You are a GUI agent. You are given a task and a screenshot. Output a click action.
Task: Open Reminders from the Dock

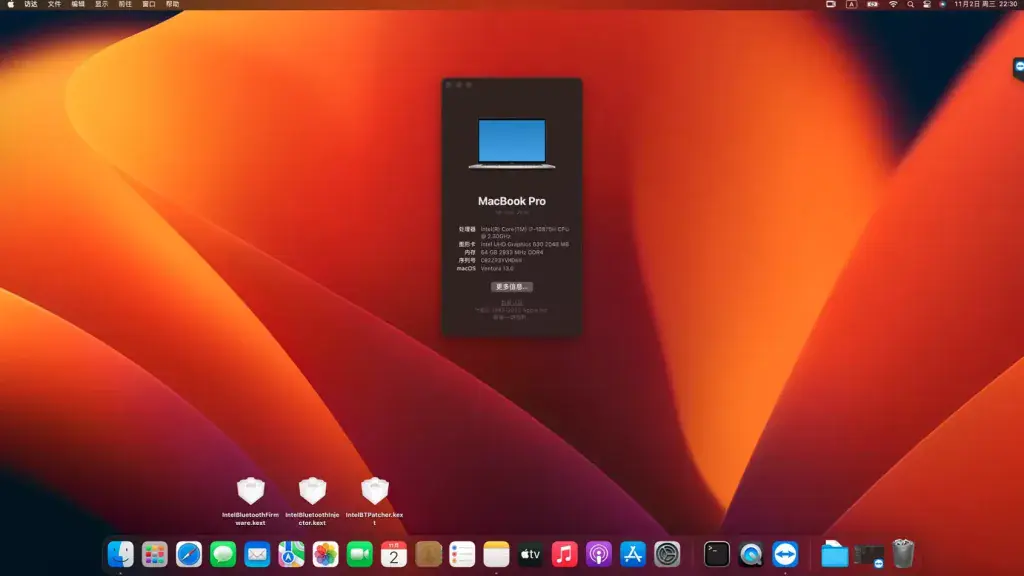pos(462,554)
